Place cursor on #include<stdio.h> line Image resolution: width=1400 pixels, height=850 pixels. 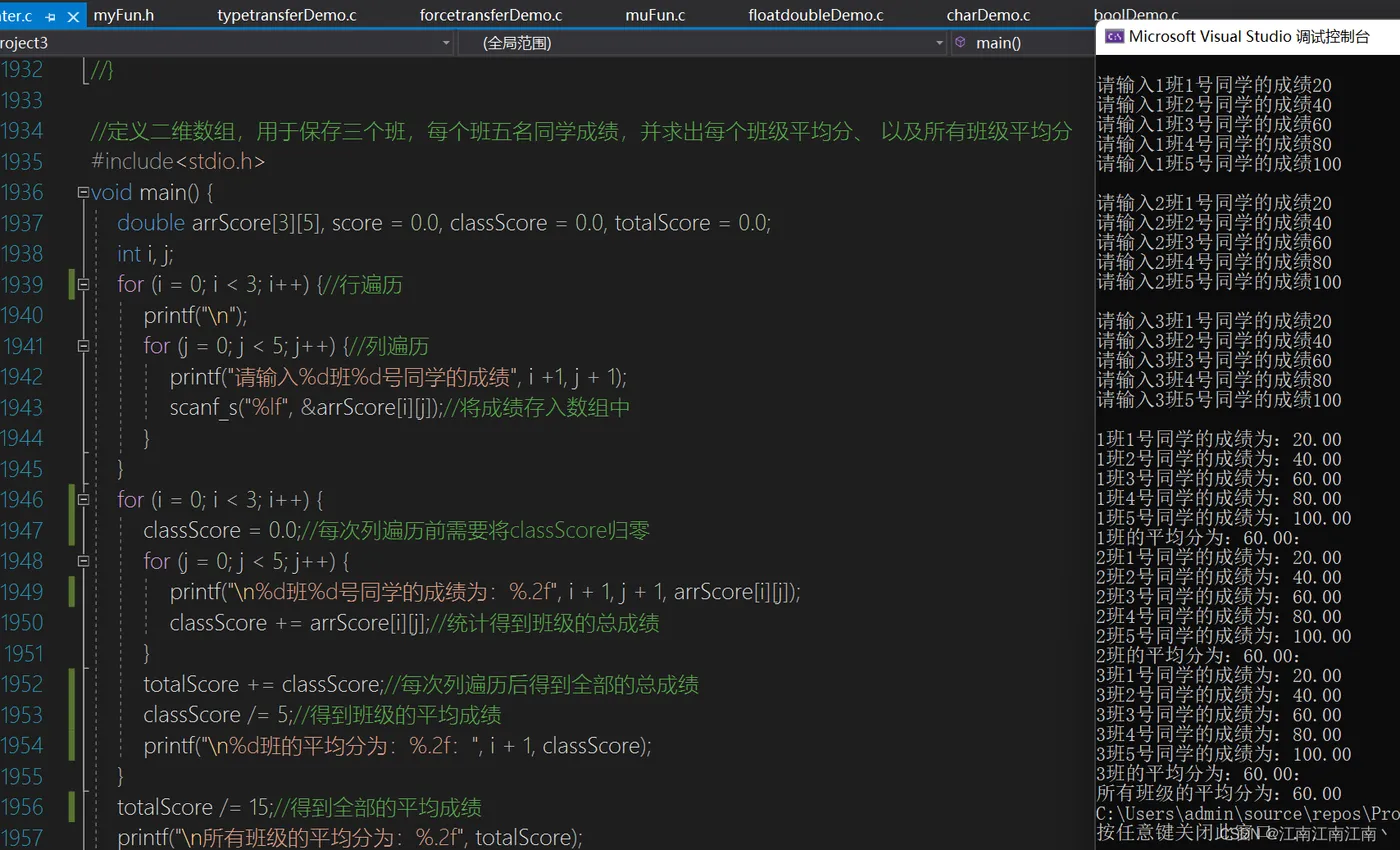(x=177, y=161)
